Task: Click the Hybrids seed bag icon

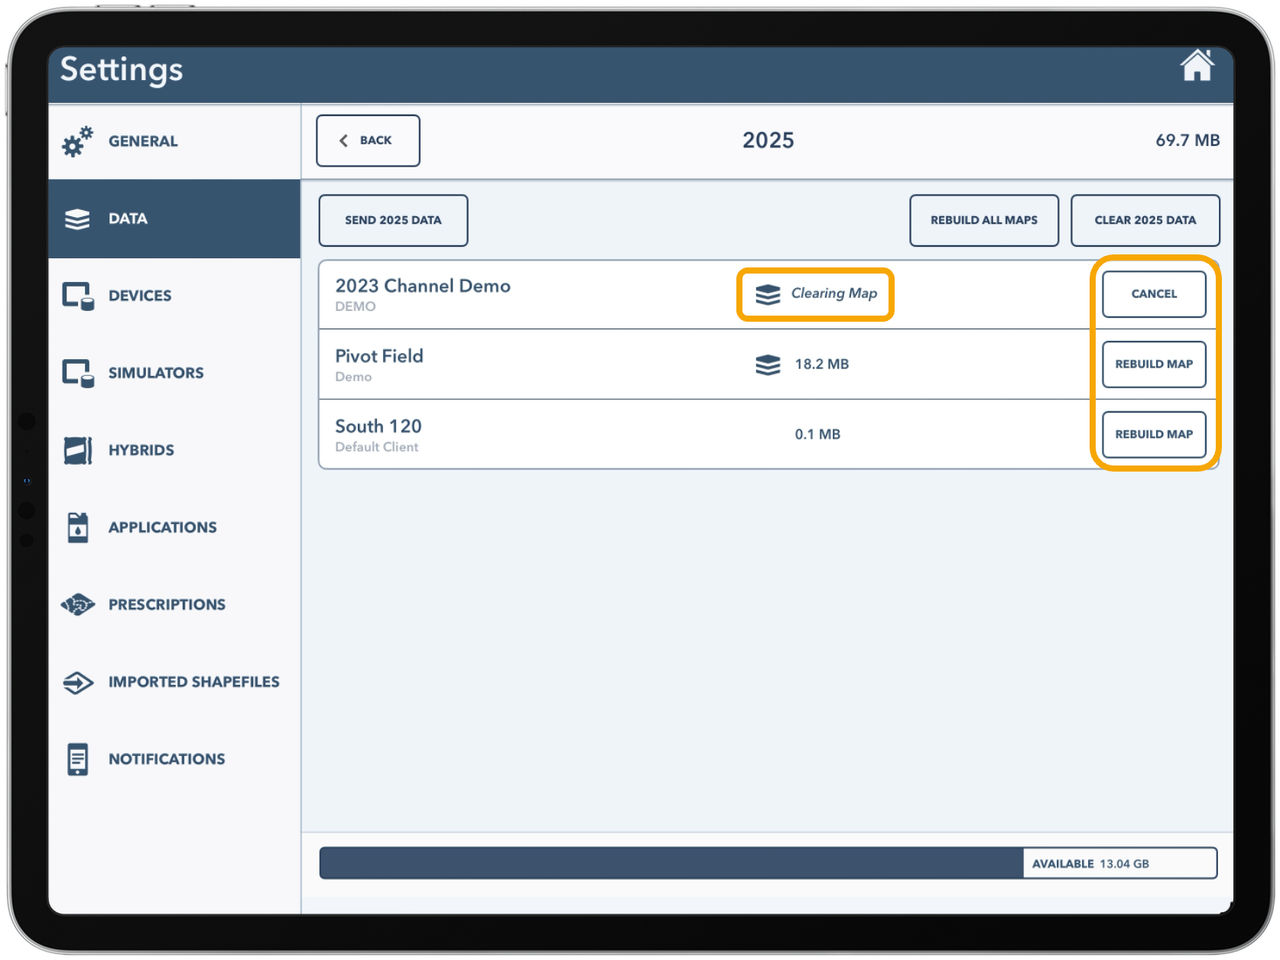Action: pyautogui.click(x=77, y=450)
